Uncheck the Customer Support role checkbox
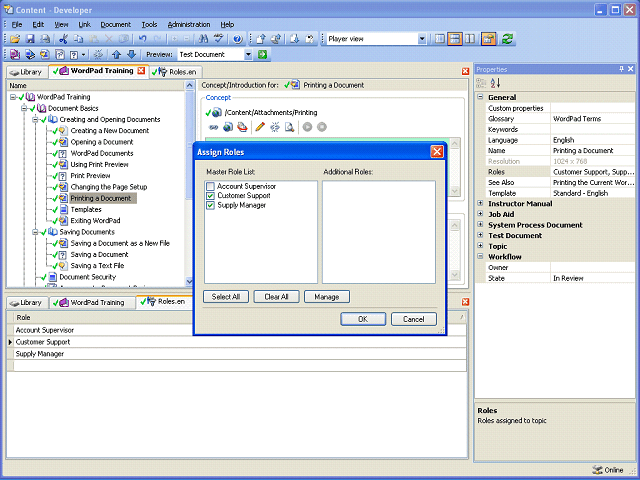This screenshot has width=640, height=480. (211, 196)
